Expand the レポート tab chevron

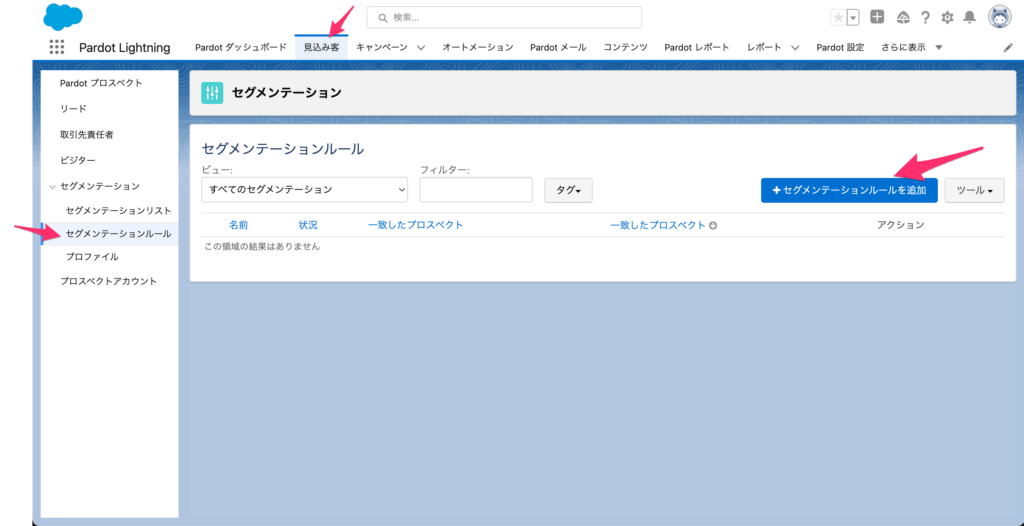pyautogui.click(x=795, y=48)
